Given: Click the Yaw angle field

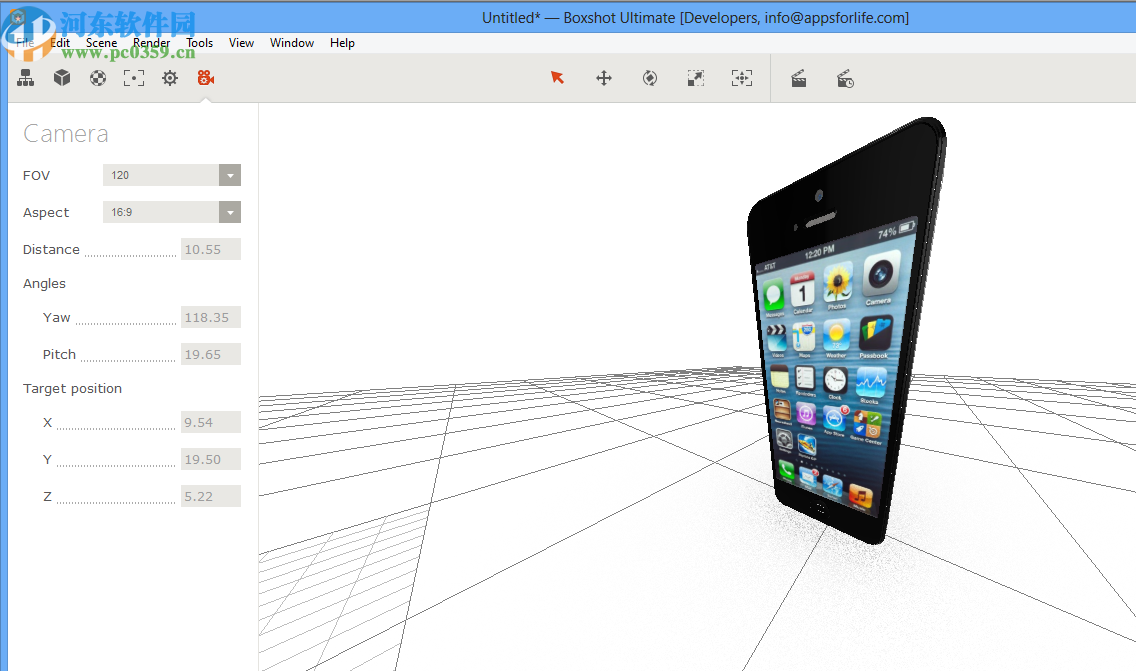Looking at the screenshot, I should 210,318.
